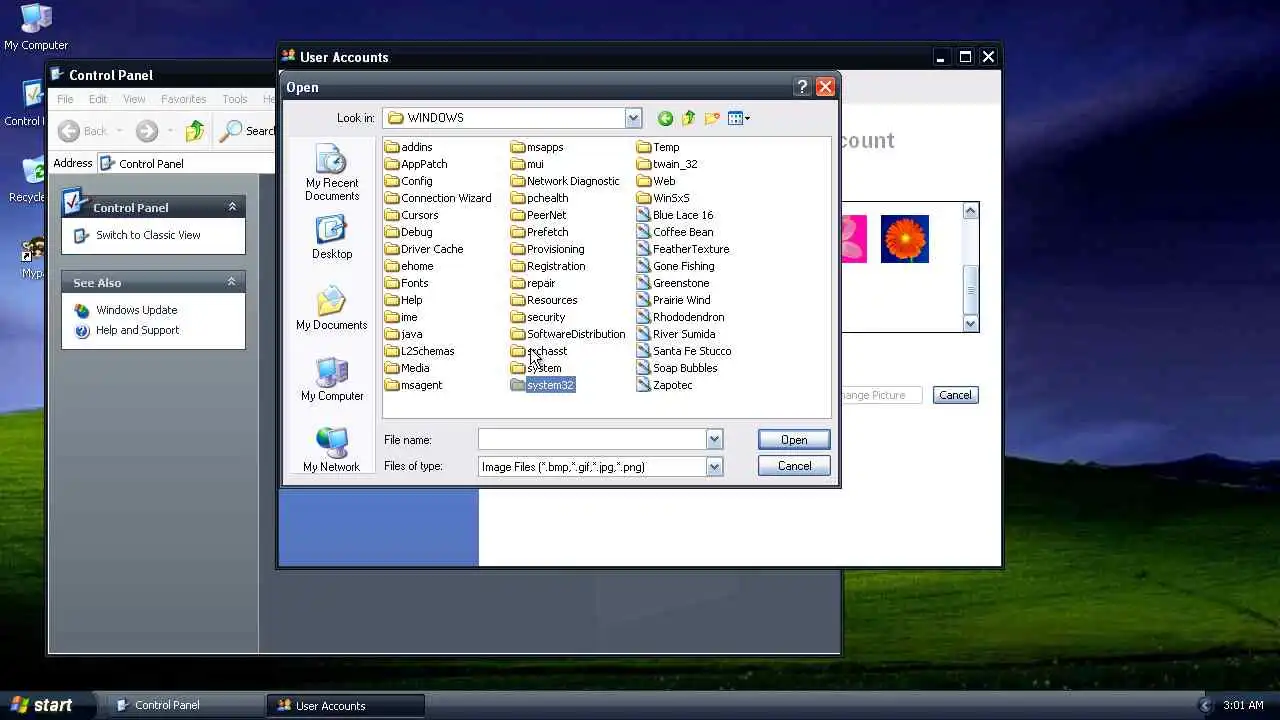Open the Tools menu in Control Panel
The width and height of the screenshot is (1280, 720).
click(235, 99)
